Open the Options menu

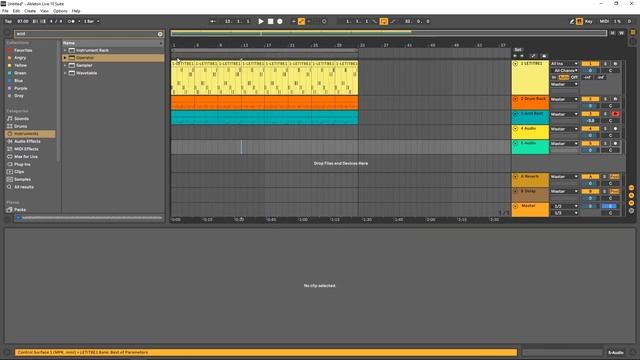point(60,11)
